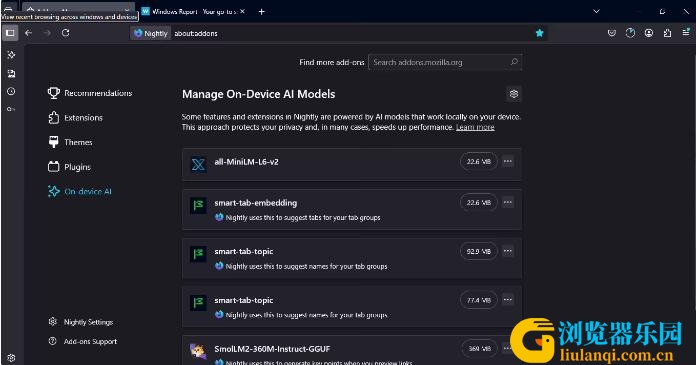The width and height of the screenshot is (696, 365).
Task: Click the 77.4 MB size badge
Action: click(x=478, y=300)
